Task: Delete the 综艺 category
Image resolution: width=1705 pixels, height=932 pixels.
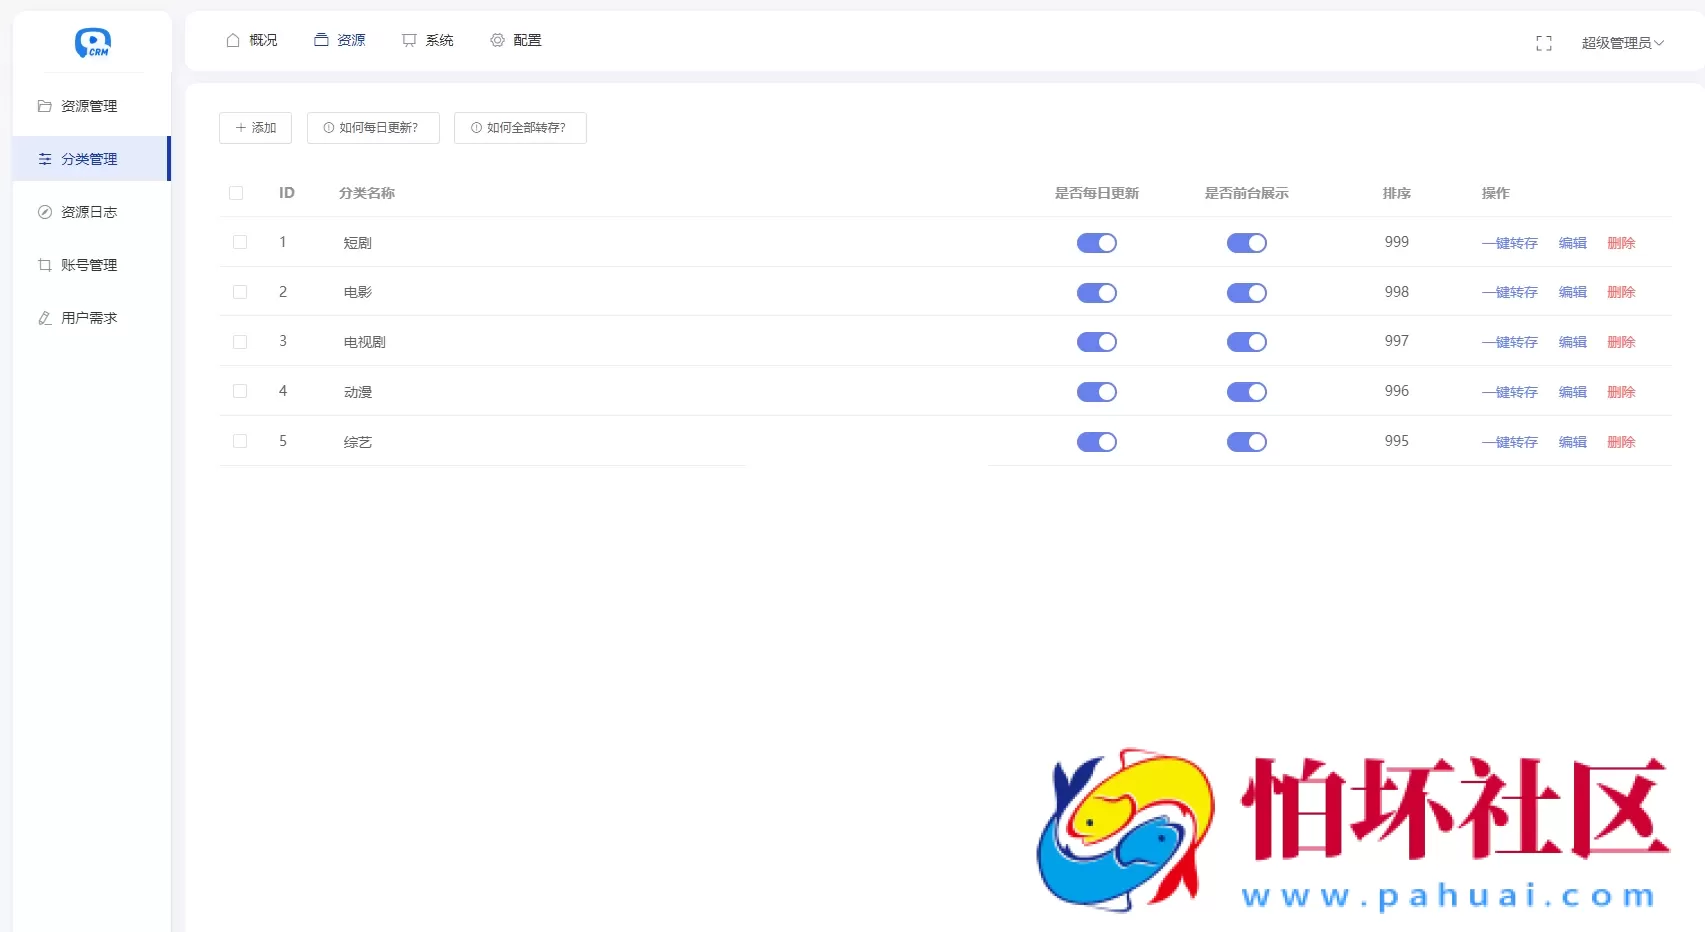Action: pos(1620,442)
